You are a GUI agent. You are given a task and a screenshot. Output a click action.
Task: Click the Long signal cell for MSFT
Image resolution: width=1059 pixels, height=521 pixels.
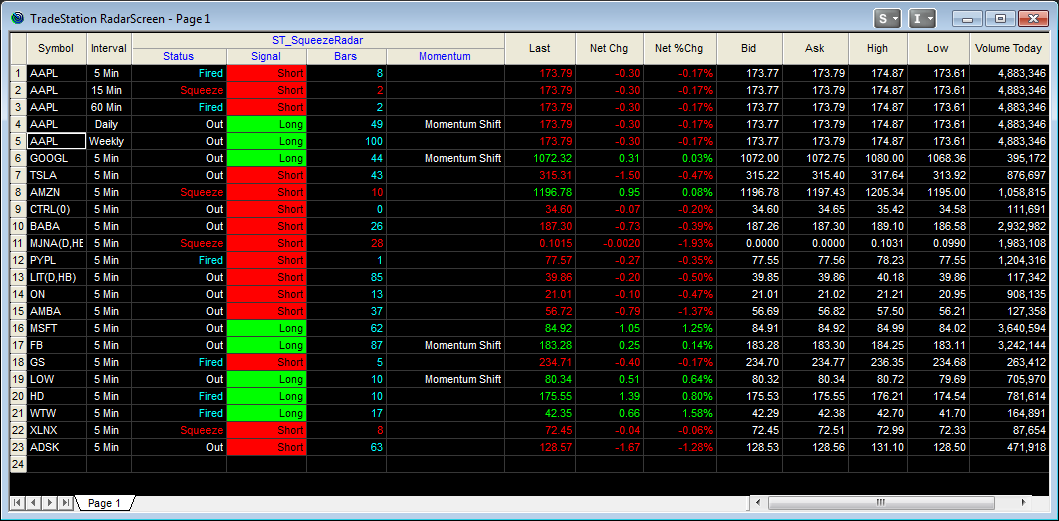point(266,328)
